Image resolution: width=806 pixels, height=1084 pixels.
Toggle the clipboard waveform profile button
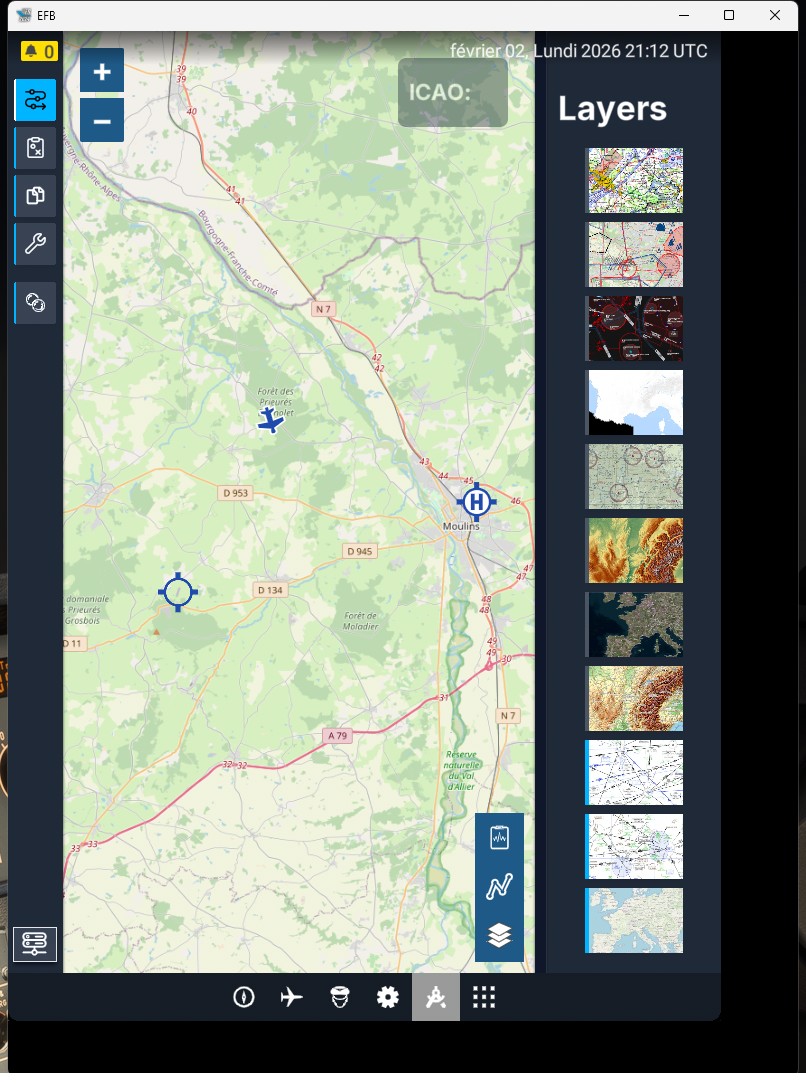[499, 837]
